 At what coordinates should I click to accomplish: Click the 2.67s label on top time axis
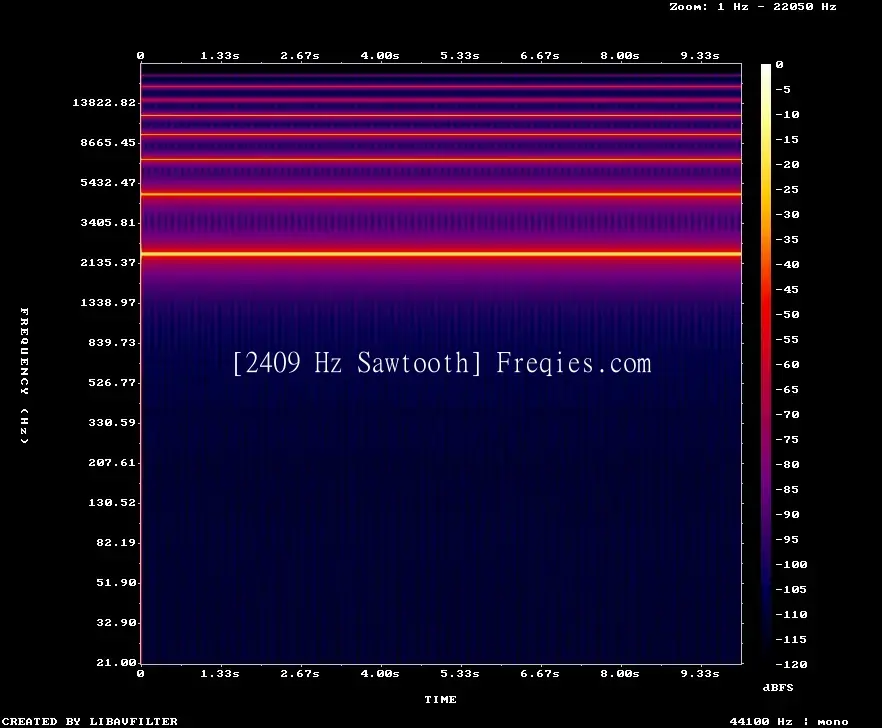pyautogui.click(x=300, y=56)
